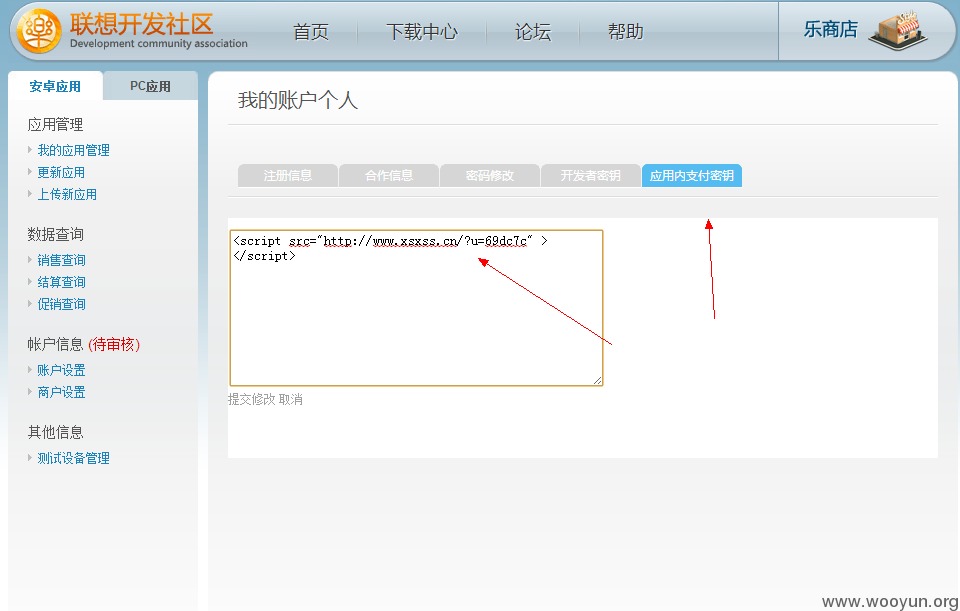Select the 密码修改 tab

(490, 176)
